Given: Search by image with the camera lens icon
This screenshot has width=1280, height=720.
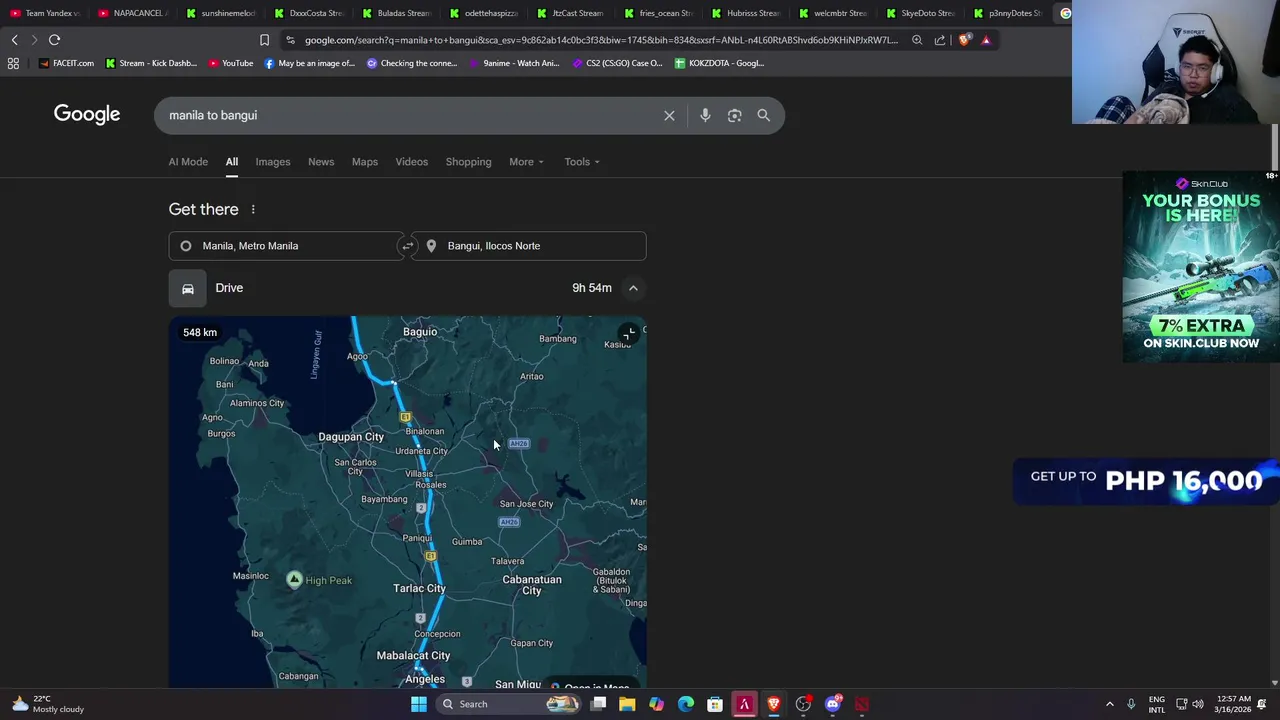Looking at the screenshot, I should (x=735, y=115).
